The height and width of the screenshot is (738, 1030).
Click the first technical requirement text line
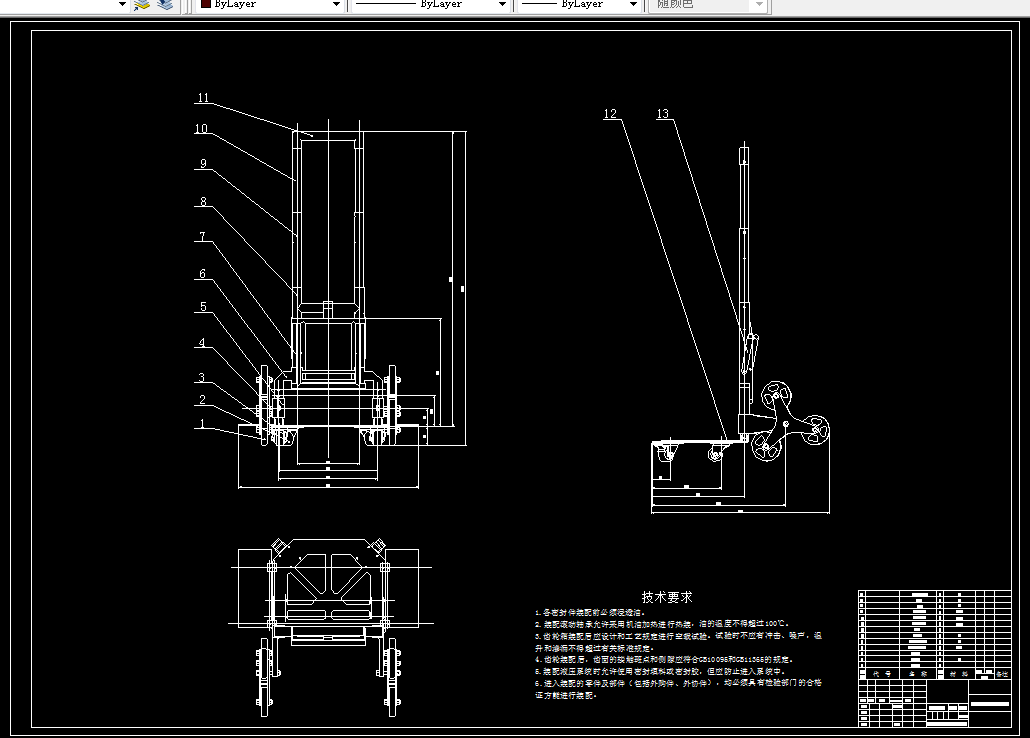point(590,612)
